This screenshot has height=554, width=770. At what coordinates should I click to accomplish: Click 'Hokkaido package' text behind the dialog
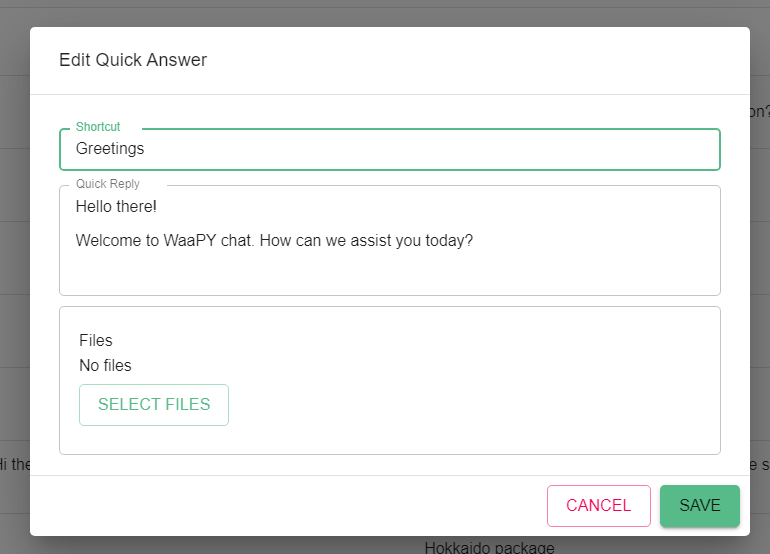tap(489, 547)
